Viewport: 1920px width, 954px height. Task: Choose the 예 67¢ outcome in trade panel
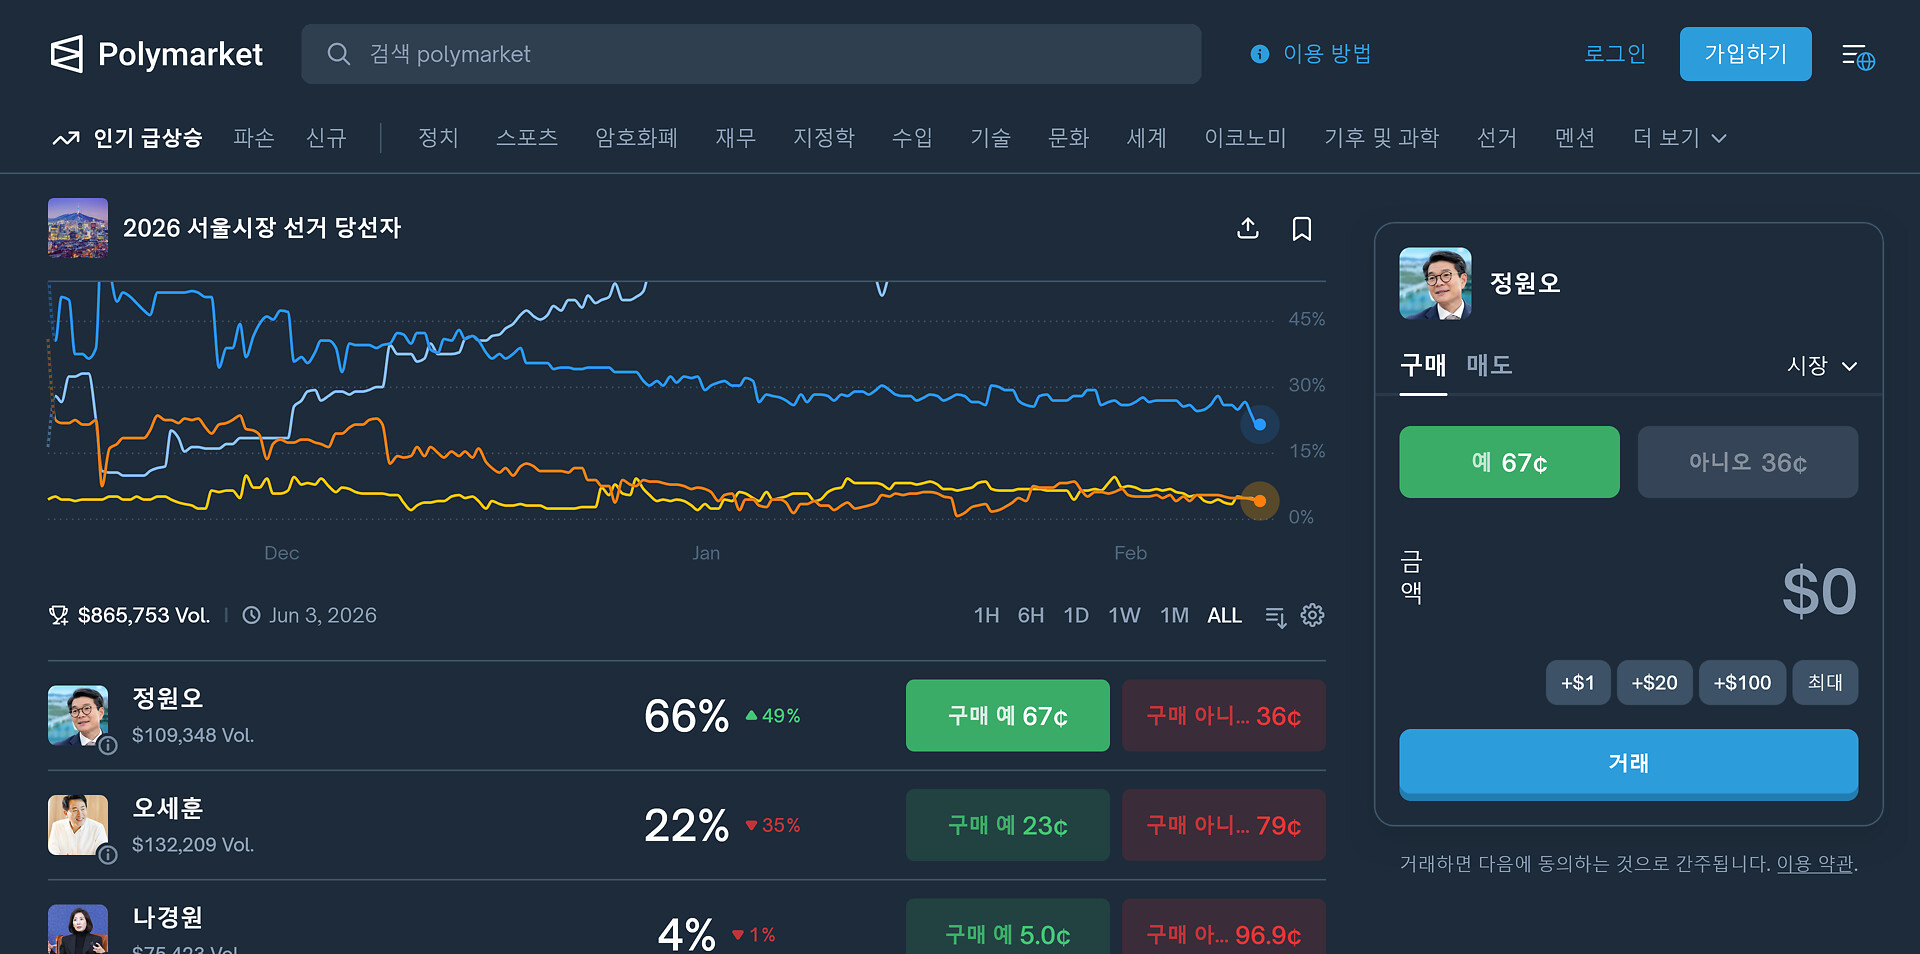(x=1509, y=462)
